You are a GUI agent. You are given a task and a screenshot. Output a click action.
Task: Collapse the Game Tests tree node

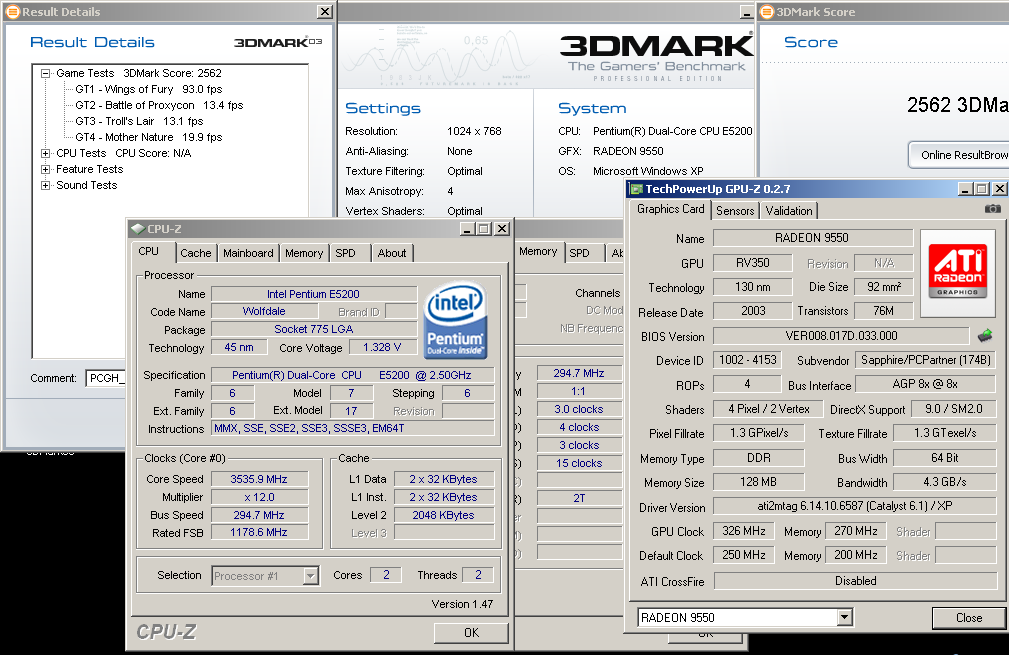45,73
